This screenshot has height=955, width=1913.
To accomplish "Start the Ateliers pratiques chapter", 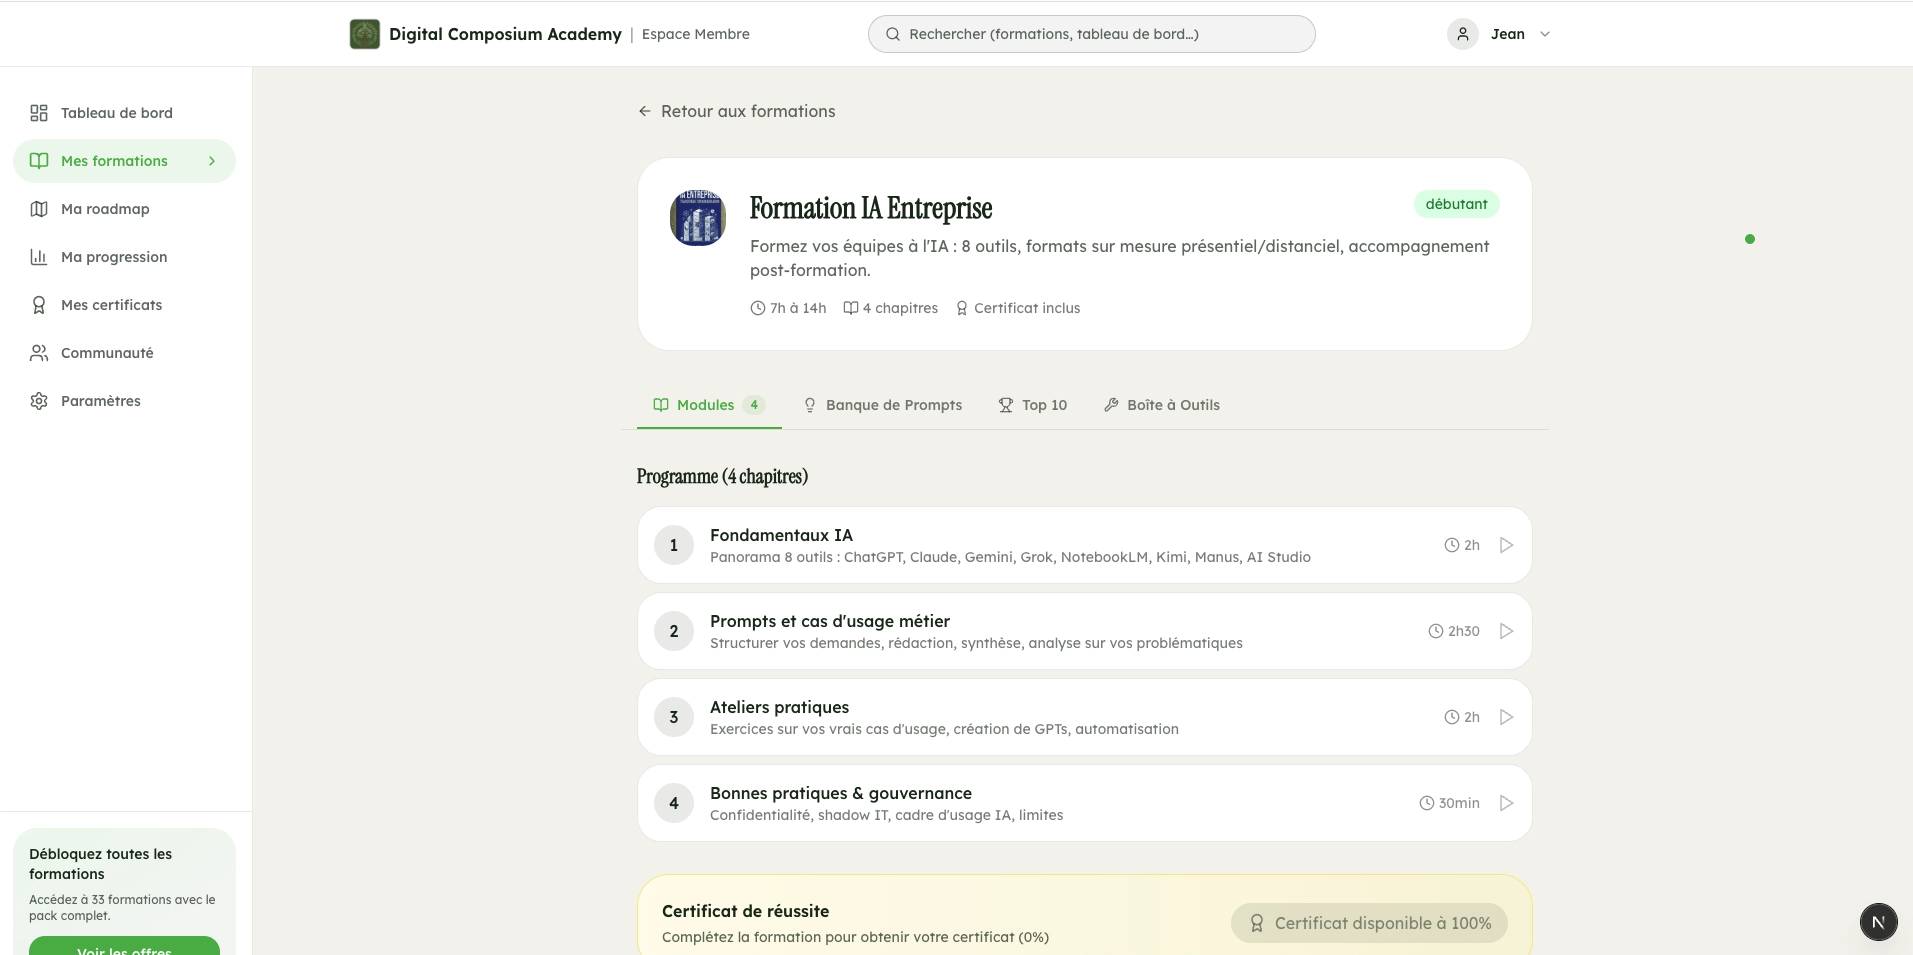I will (1505, 717).
